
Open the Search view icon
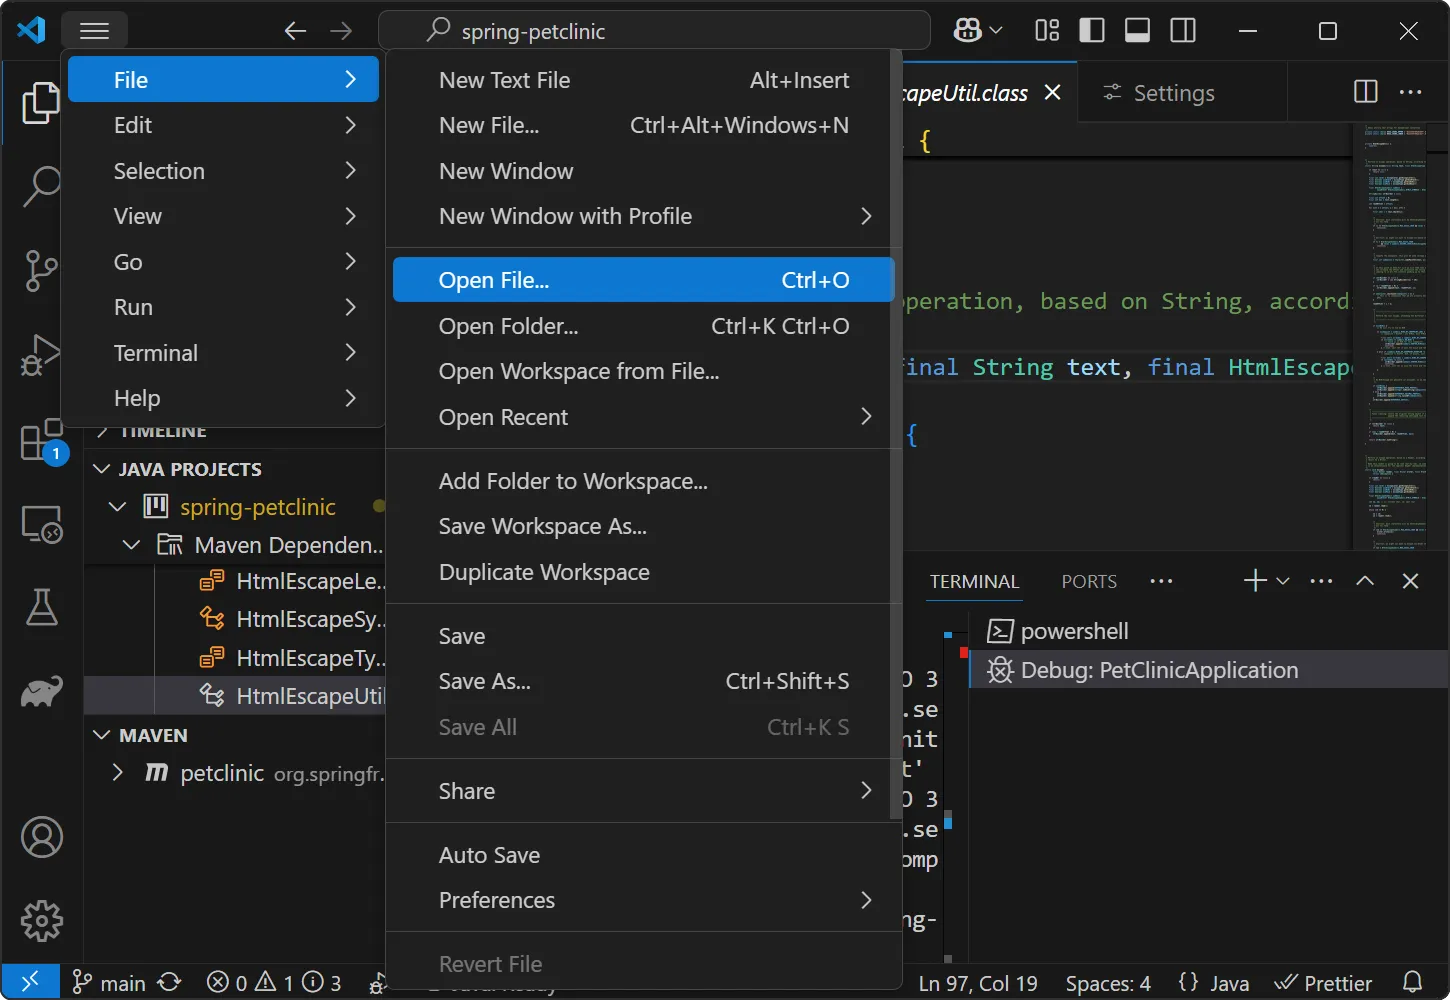tap(41, 186)
